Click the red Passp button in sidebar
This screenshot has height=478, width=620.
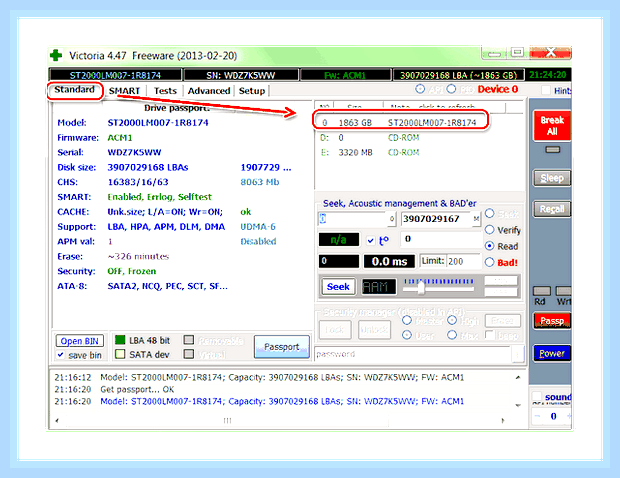tap(552, 321)
